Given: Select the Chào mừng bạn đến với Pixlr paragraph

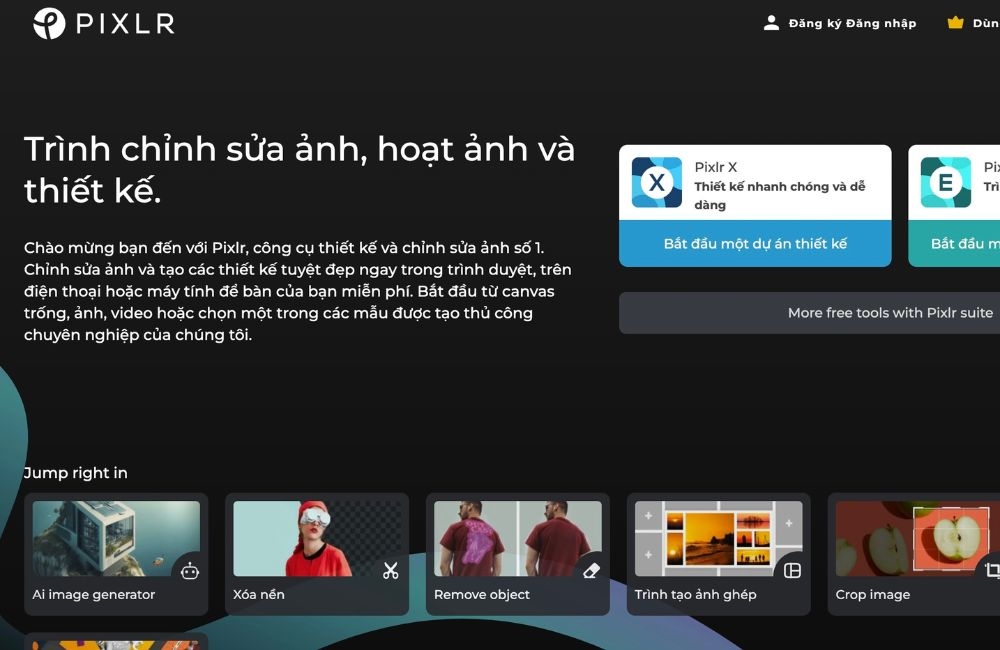Looking at the screenshot, I should click(x=298, y=291).
